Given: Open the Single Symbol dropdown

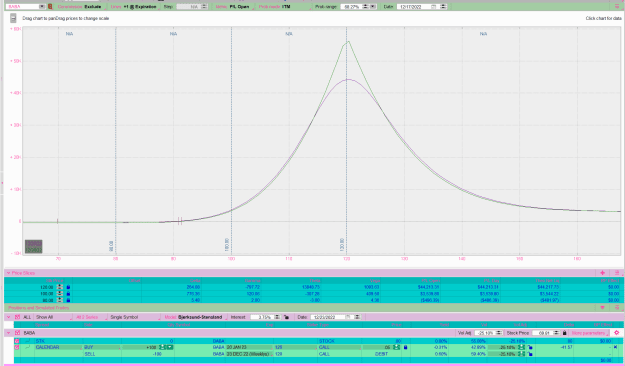Looking at the screenshot, I should (134, 317).
